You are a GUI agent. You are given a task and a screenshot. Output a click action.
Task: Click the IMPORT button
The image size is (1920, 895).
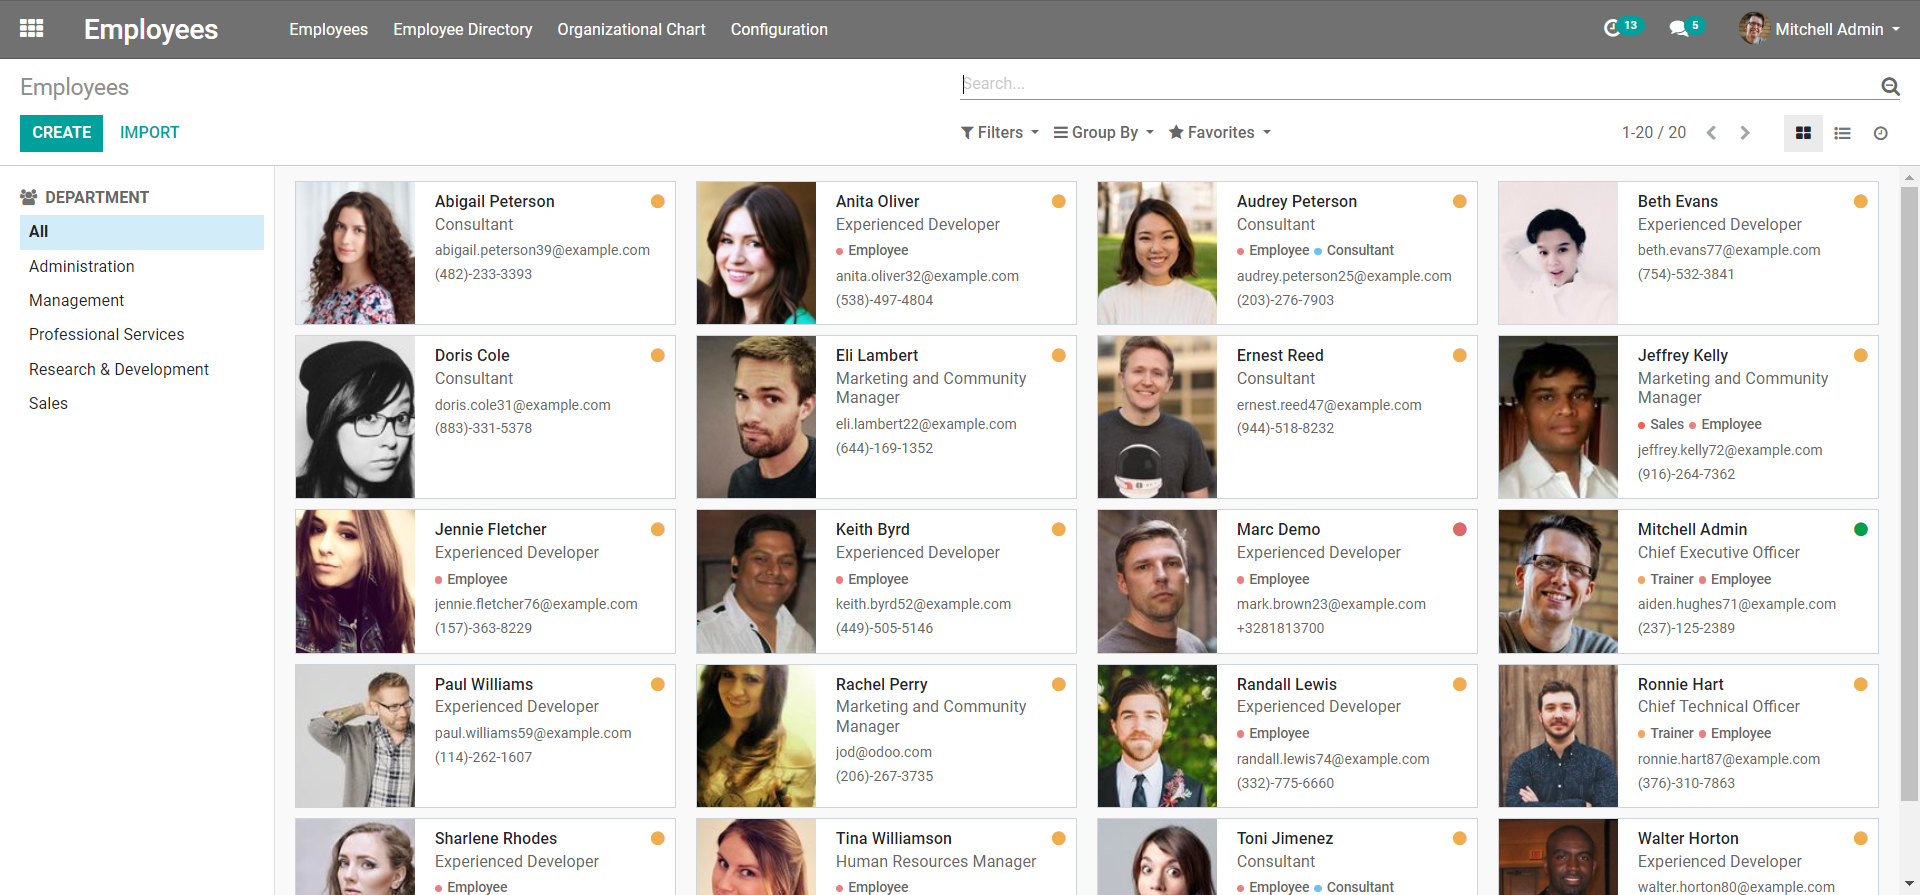coord(150,133)
